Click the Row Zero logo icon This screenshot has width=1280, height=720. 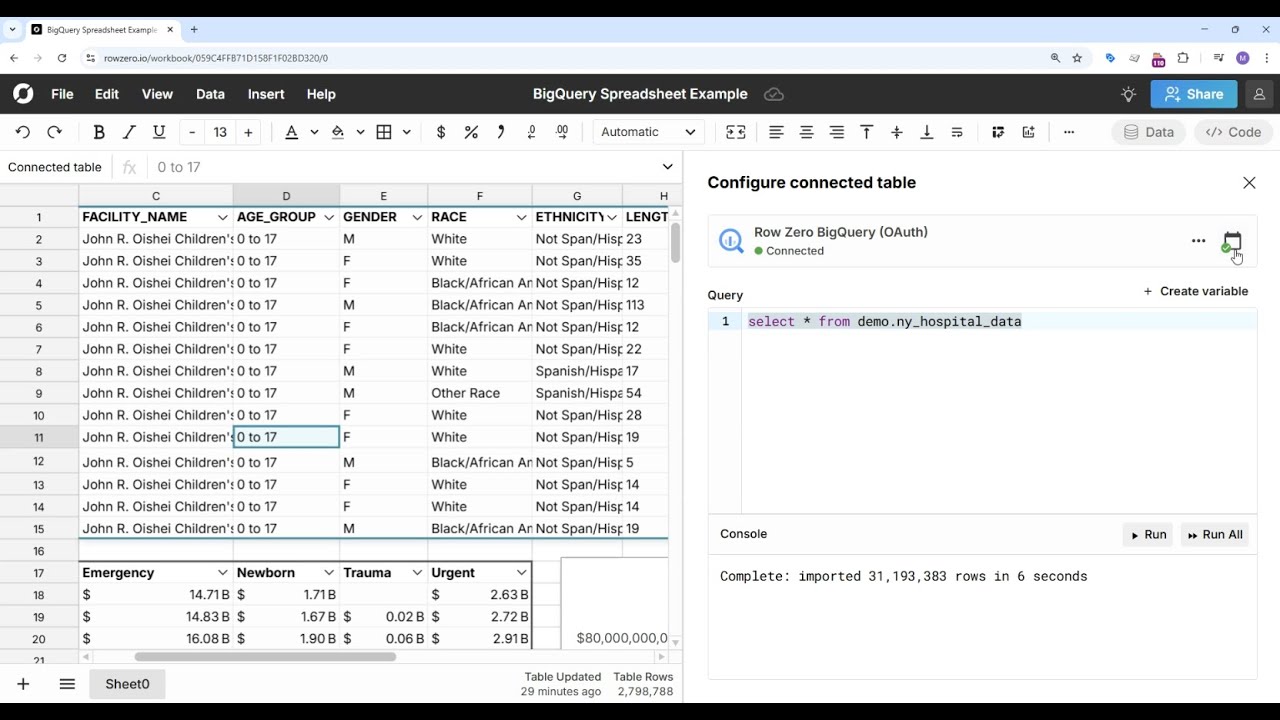point(23,94)
